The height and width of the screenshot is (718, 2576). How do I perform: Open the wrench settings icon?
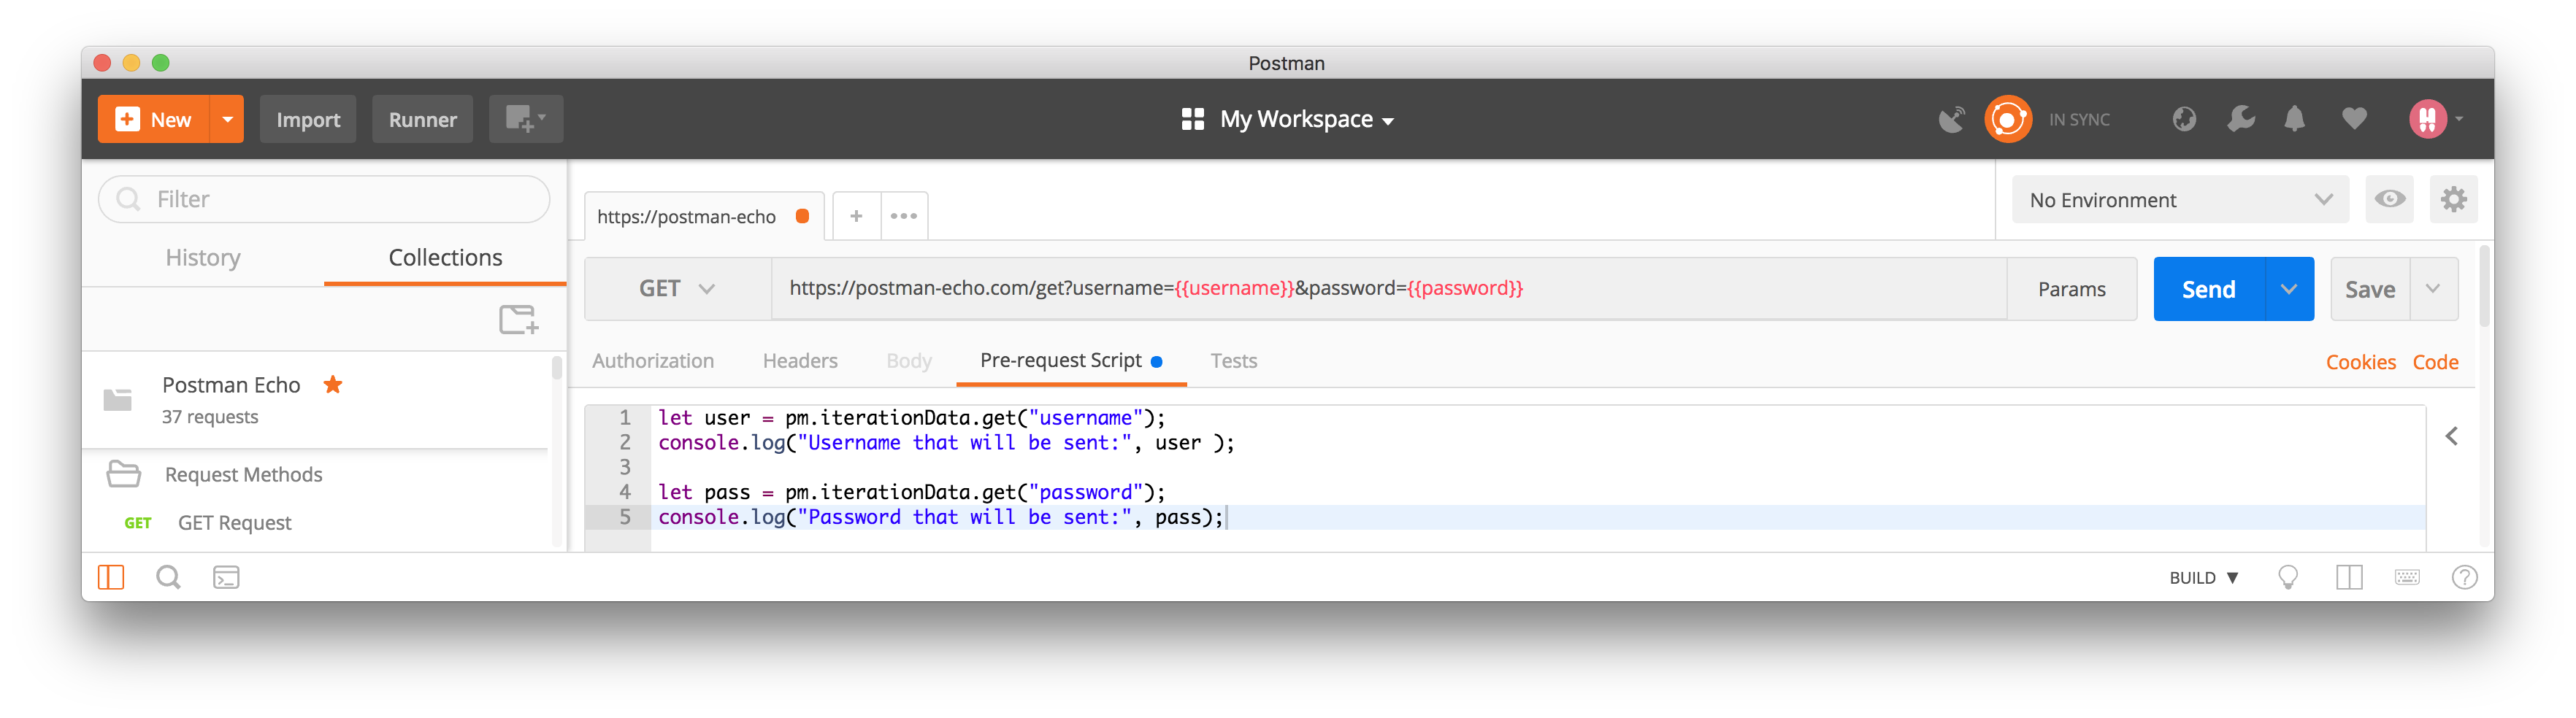[2241, 119]
